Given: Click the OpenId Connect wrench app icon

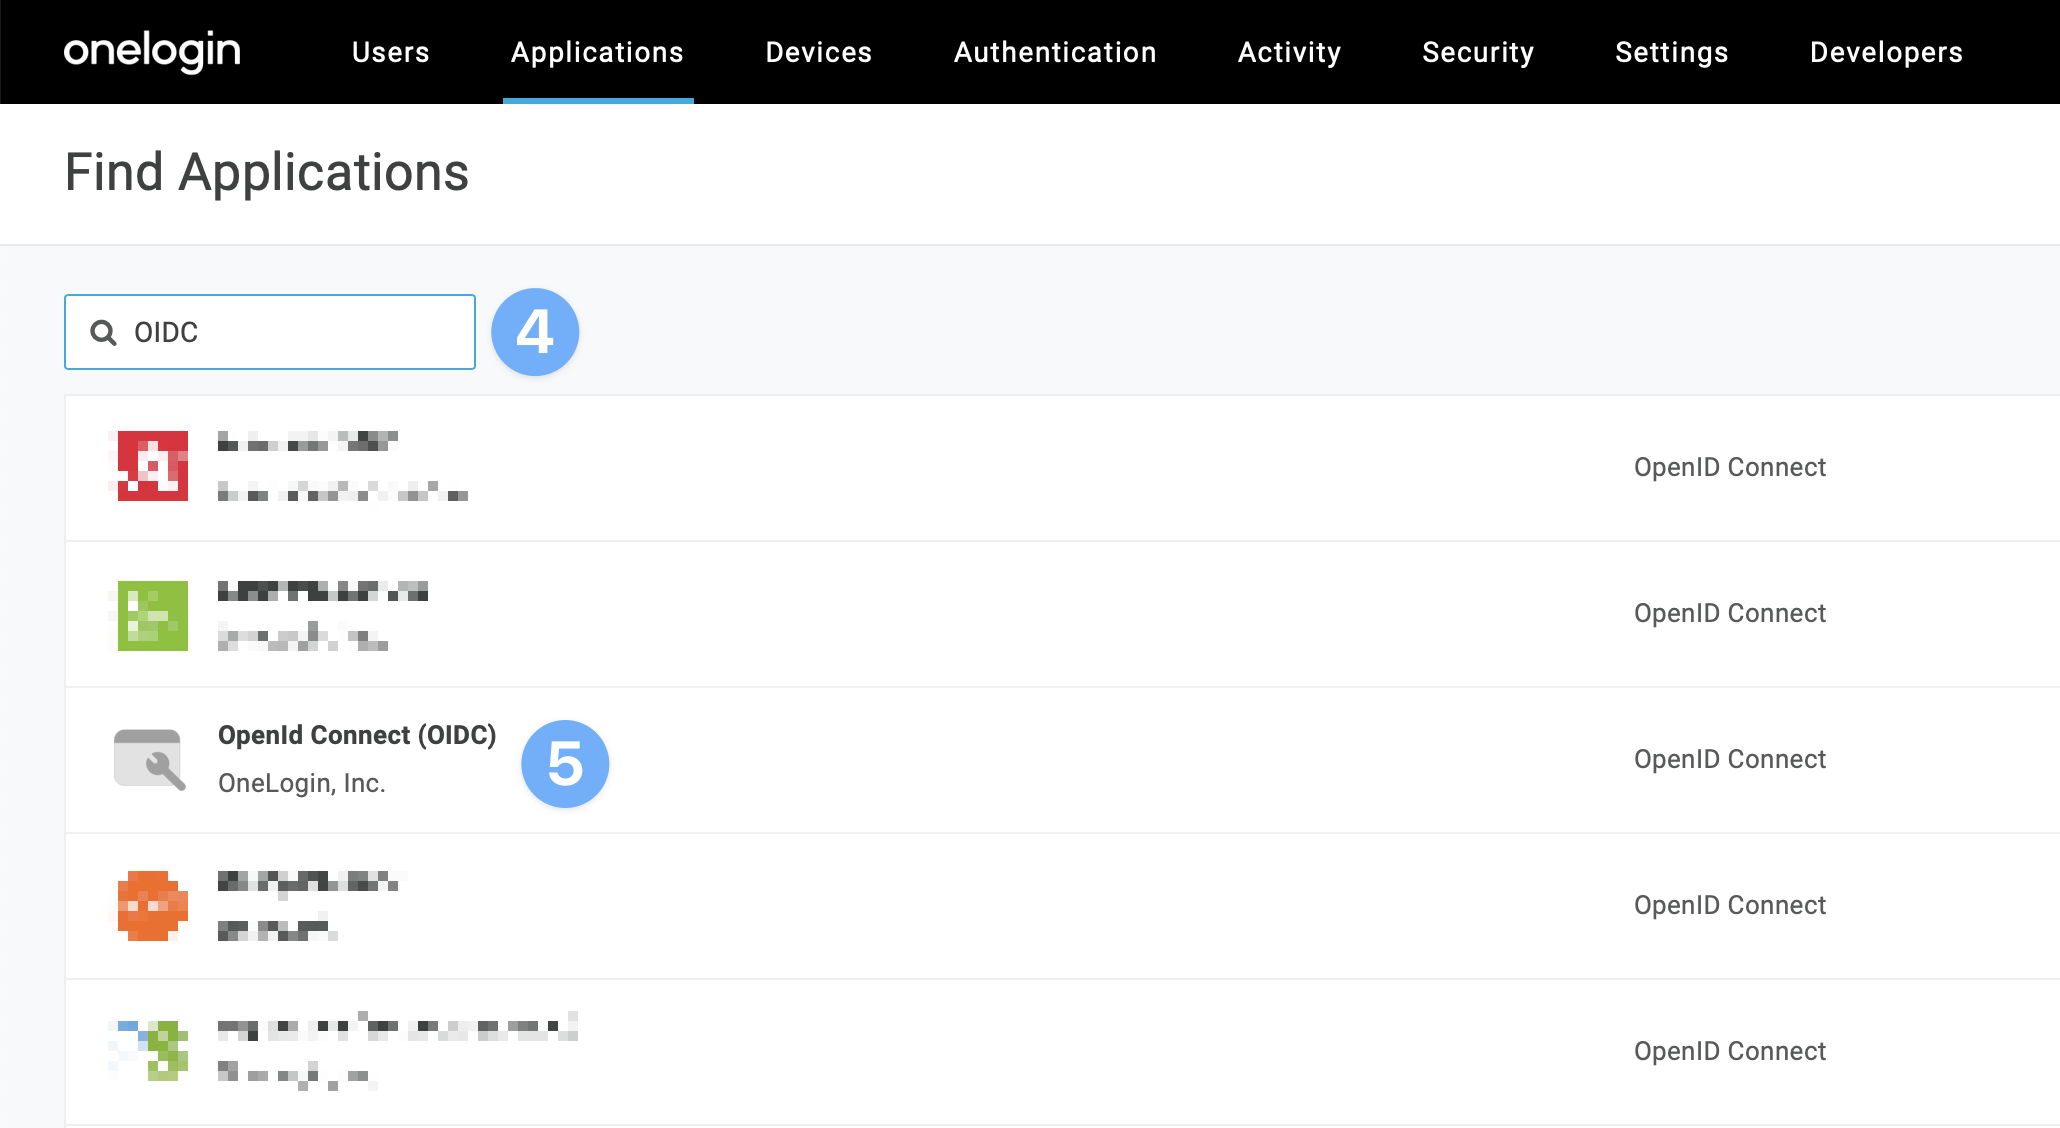Looking at the screenshot, I should [x=150, y=760].
